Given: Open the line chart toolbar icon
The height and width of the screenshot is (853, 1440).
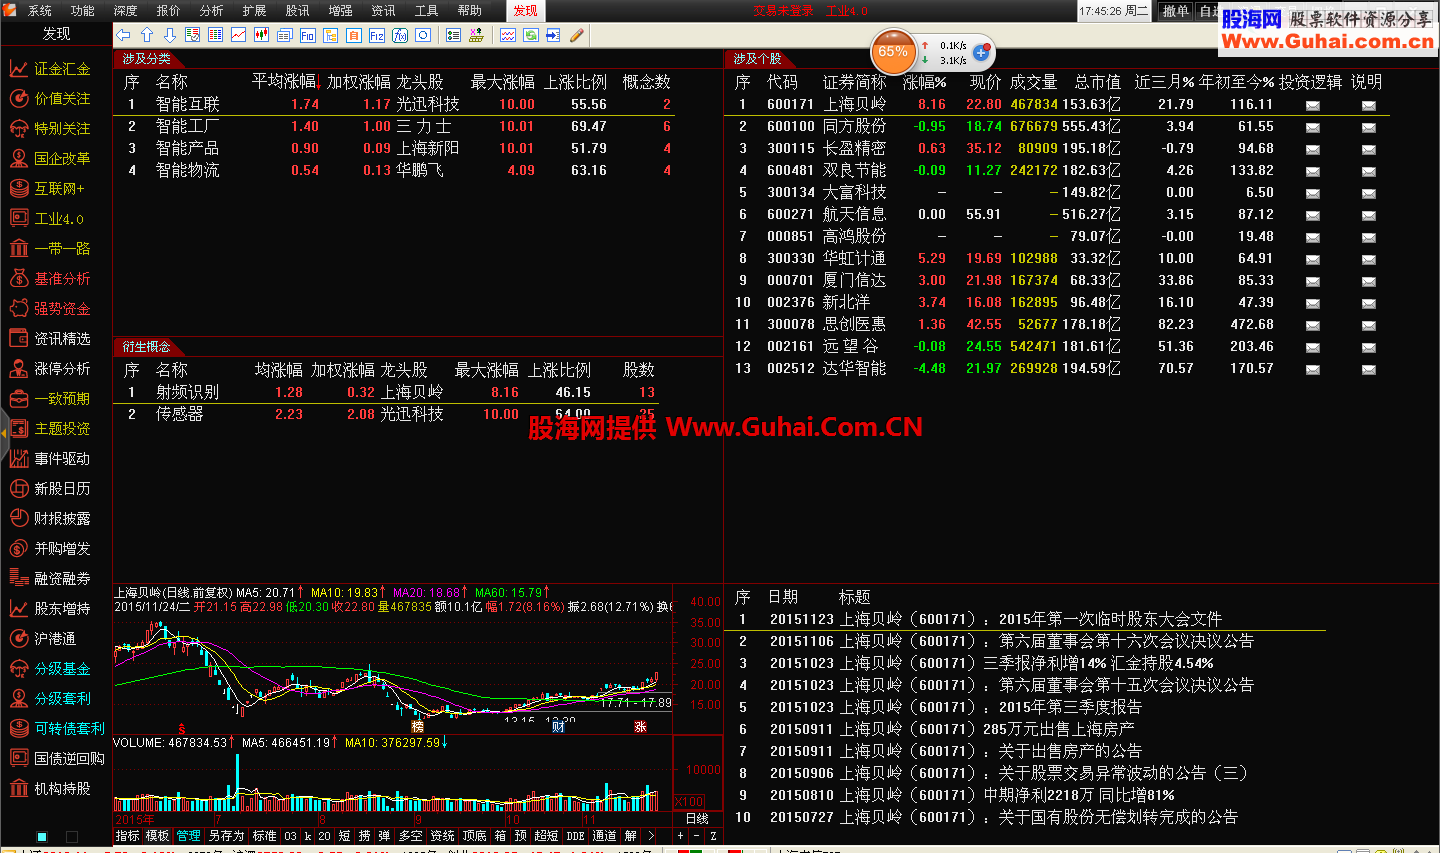Looking at the screenshot, I should (x=239, y=35).
